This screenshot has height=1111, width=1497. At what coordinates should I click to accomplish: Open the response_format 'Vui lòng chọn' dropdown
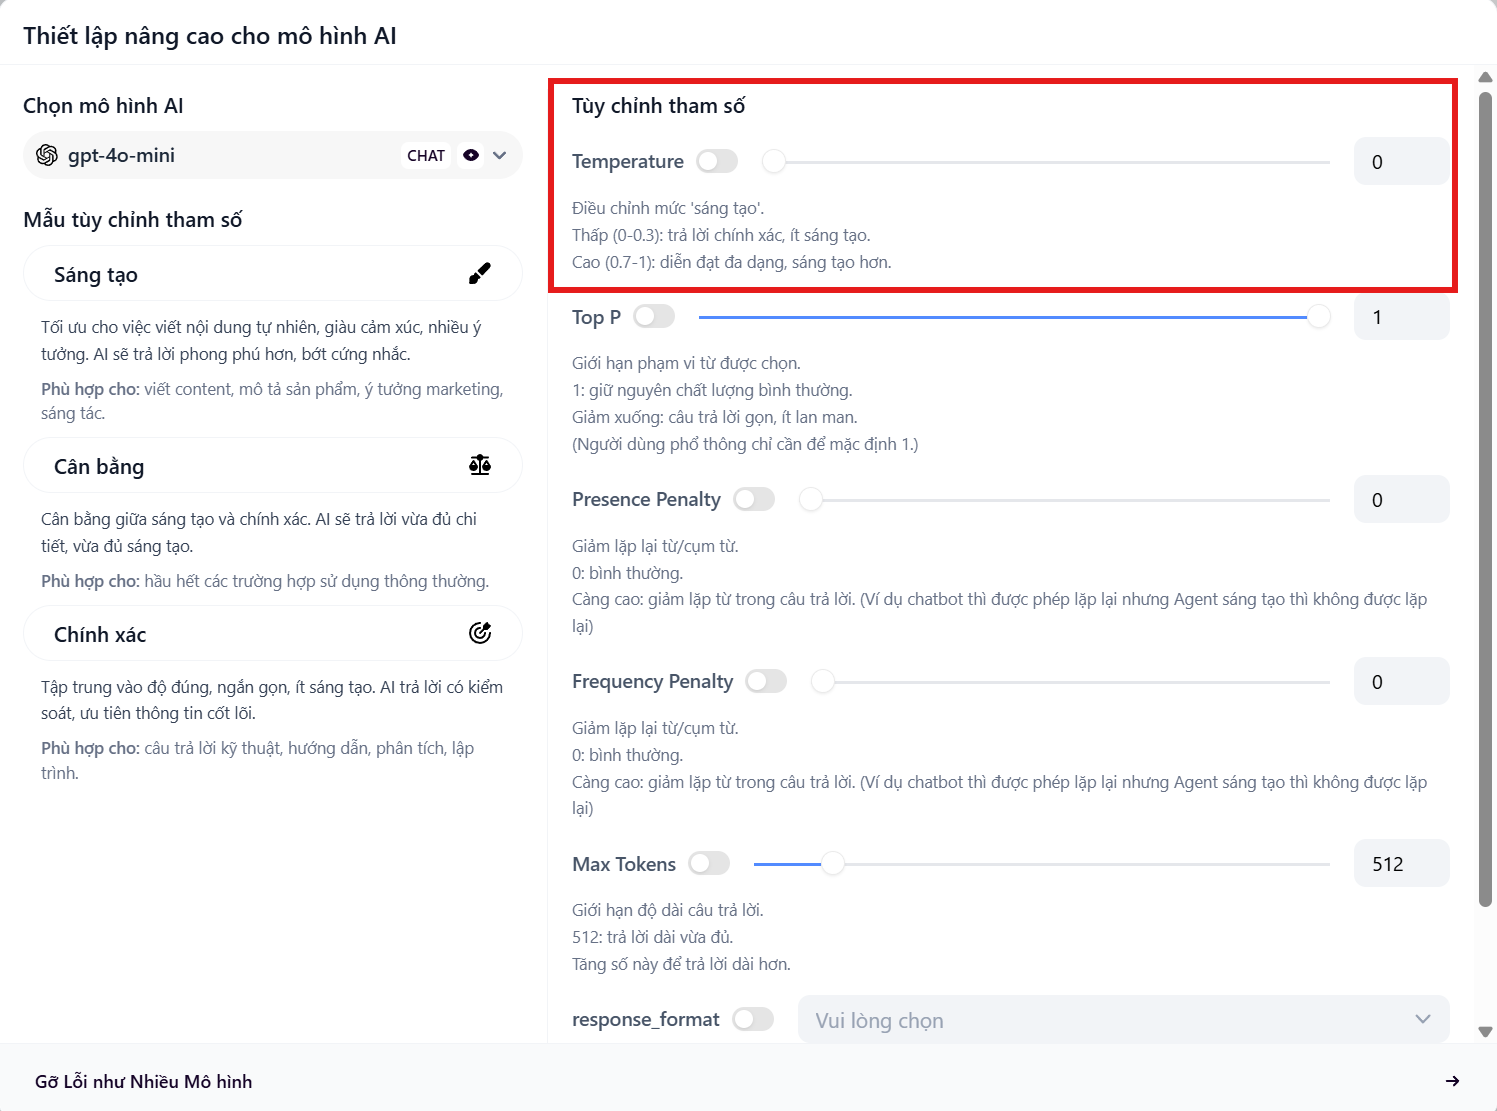click(1122, 1020)
